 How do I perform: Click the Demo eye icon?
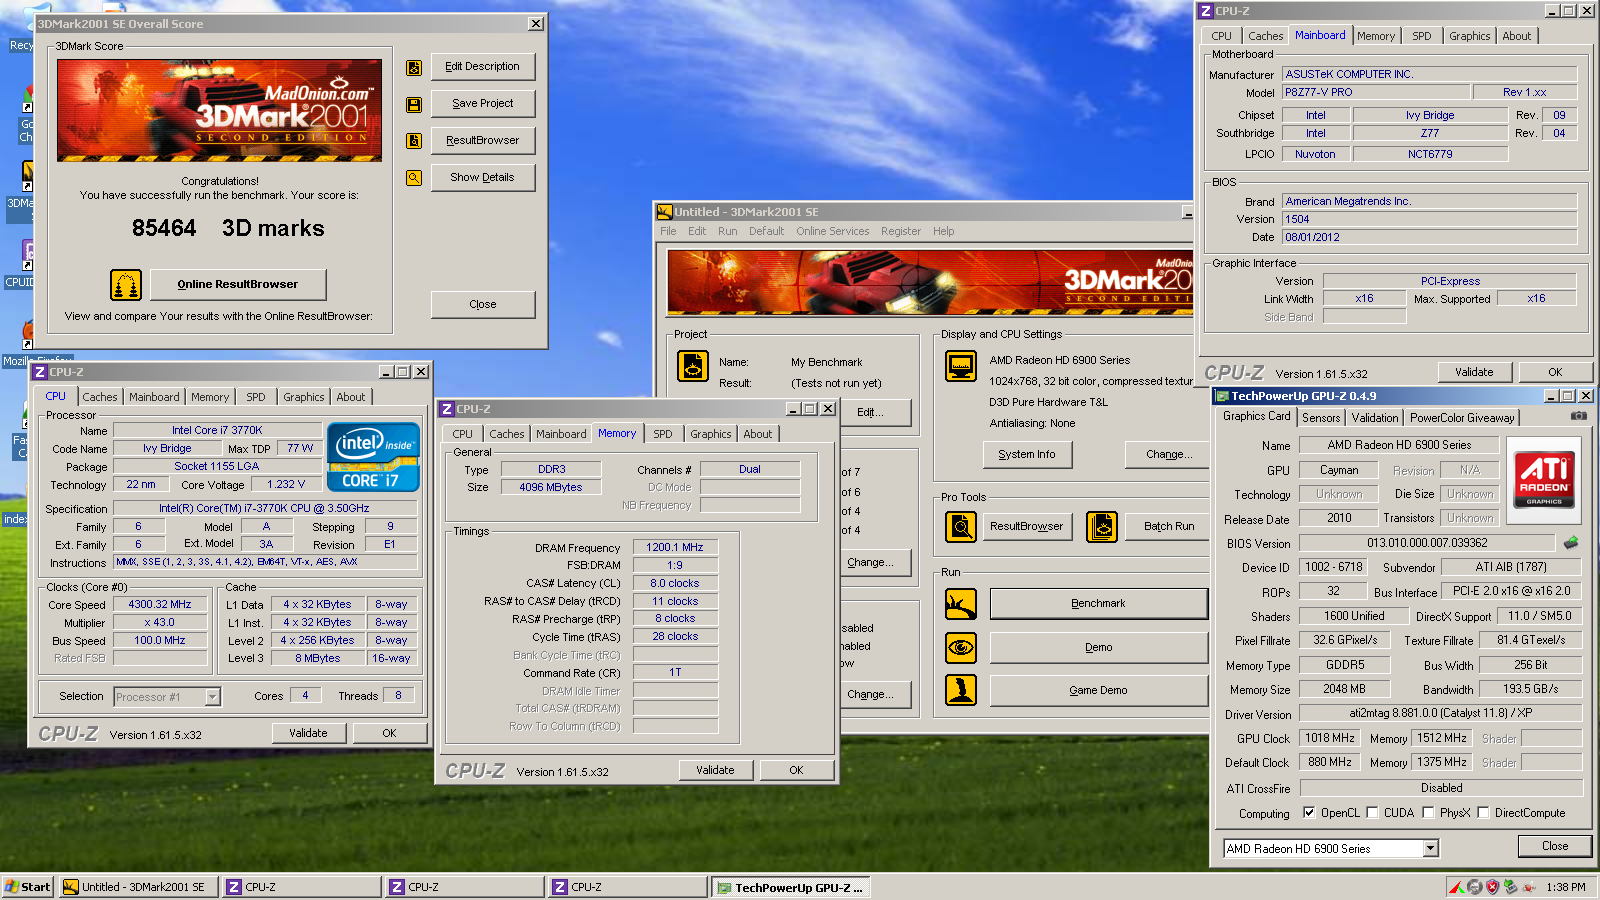coord(961,647)
